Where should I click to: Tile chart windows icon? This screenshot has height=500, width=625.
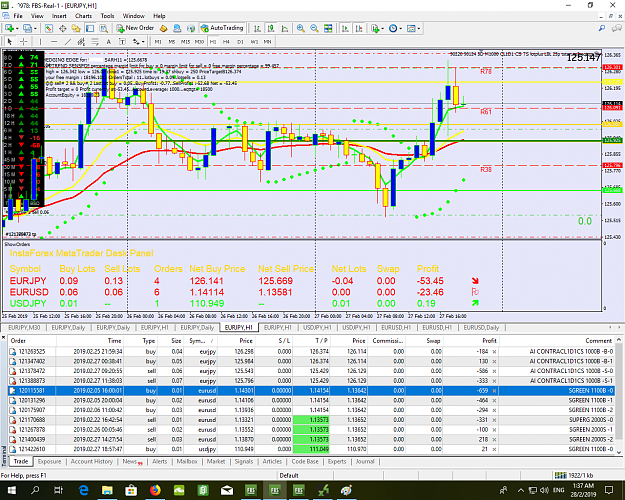(x=328, y=28)
